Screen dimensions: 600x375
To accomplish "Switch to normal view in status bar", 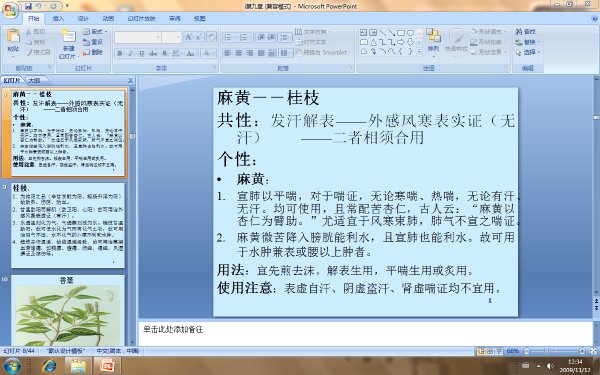I will tap(481, 351).
